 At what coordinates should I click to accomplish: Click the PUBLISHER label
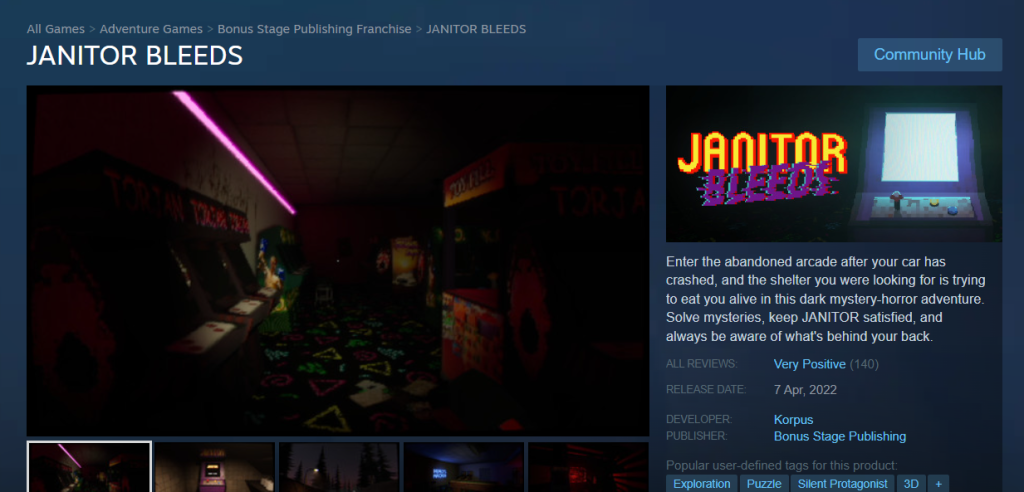[697, 435]
